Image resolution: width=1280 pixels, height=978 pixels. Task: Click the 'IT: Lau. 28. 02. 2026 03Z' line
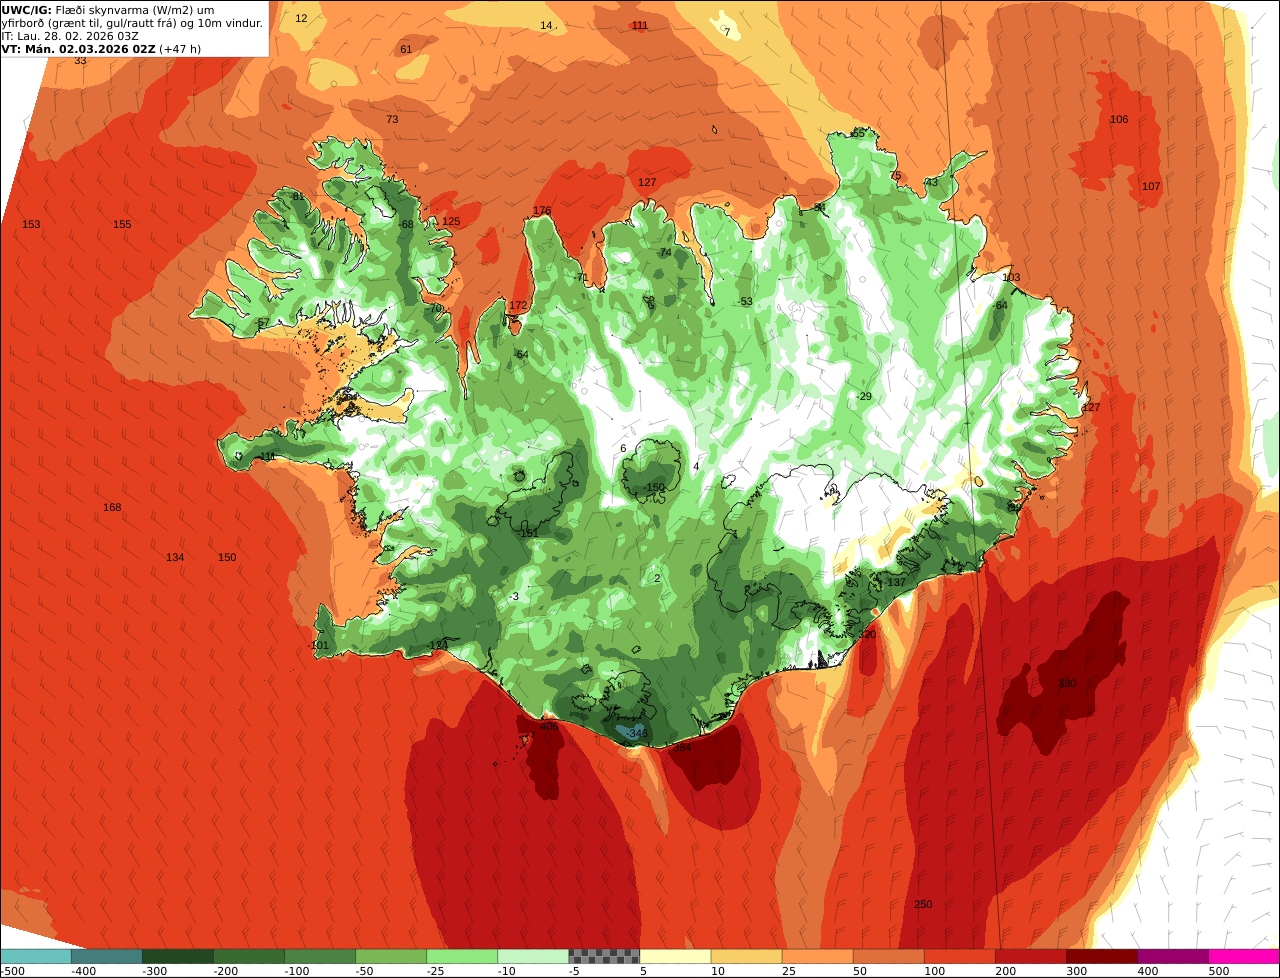coord(70,36)
